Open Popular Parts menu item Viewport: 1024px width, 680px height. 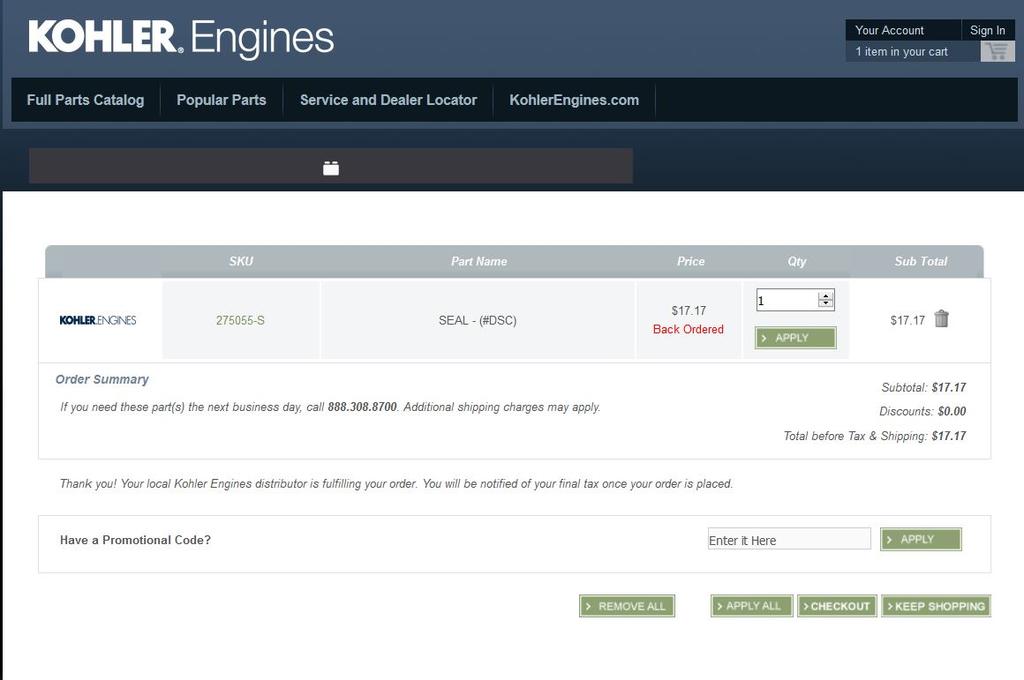click(x=221, y=100)
